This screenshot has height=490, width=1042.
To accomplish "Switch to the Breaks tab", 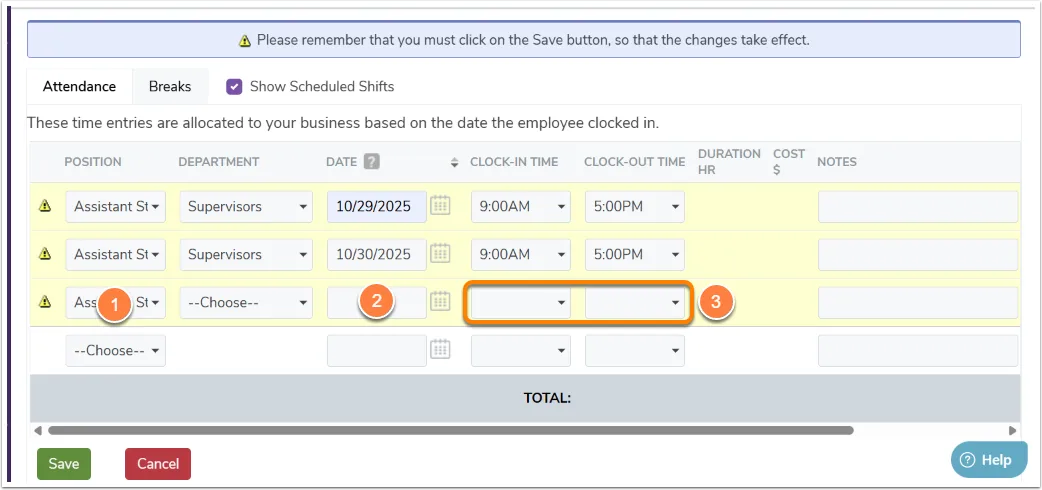I will point(170,86).
